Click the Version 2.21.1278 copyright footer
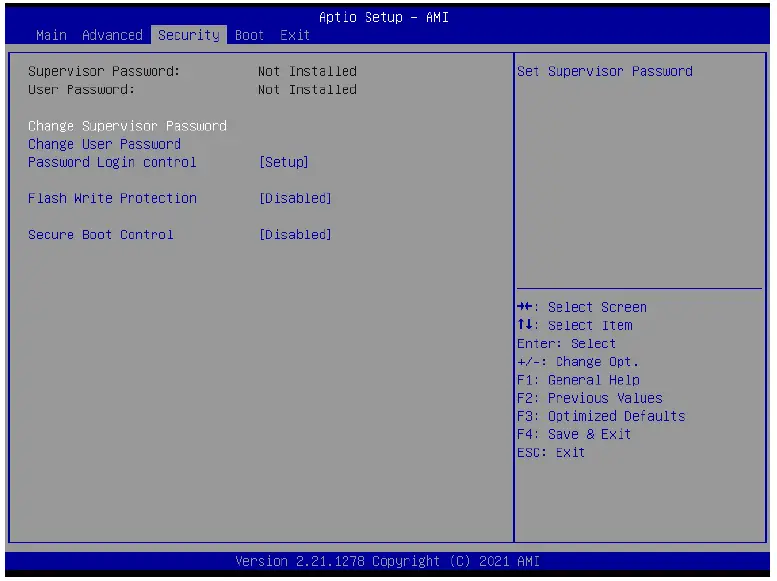Screen dimensions: 777x581 pos(387,562)
